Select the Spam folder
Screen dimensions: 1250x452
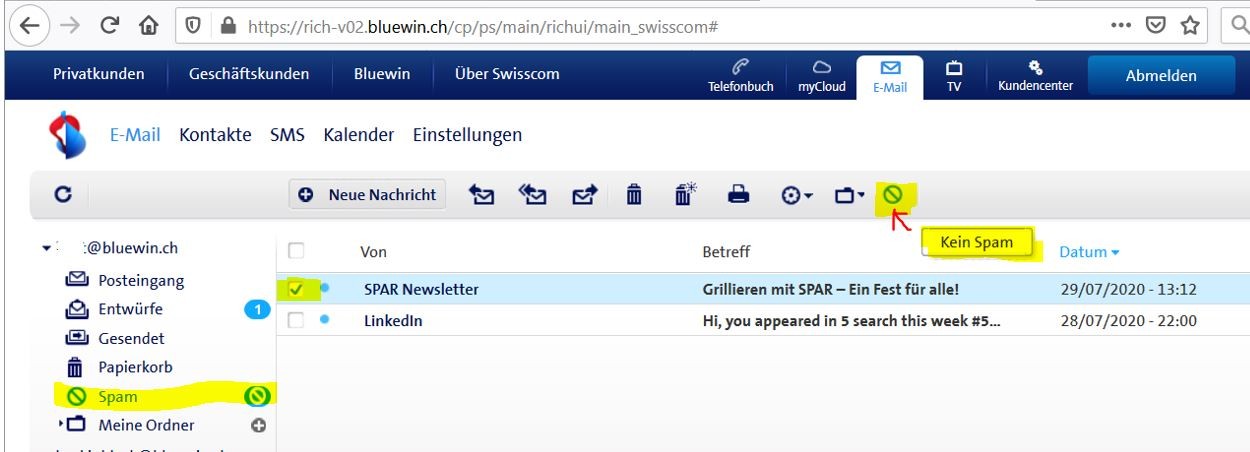(x=118, y=397)
